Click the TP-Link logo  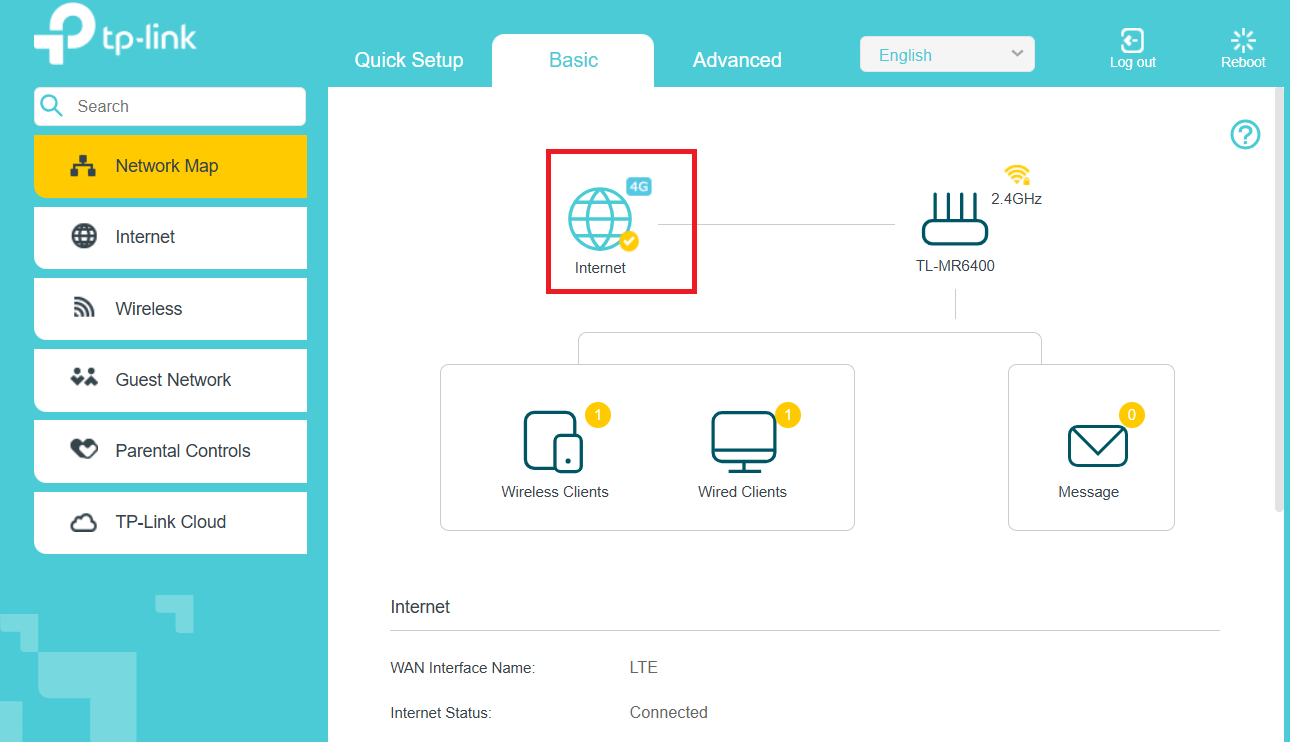click(x=115, y=39)
